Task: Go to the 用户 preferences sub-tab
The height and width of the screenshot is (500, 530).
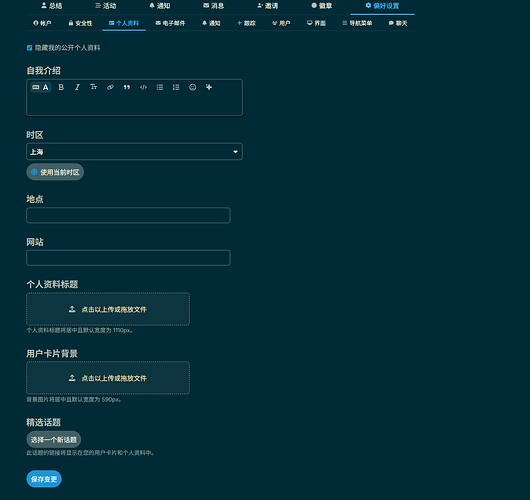Action: click(x=281, y=23)
